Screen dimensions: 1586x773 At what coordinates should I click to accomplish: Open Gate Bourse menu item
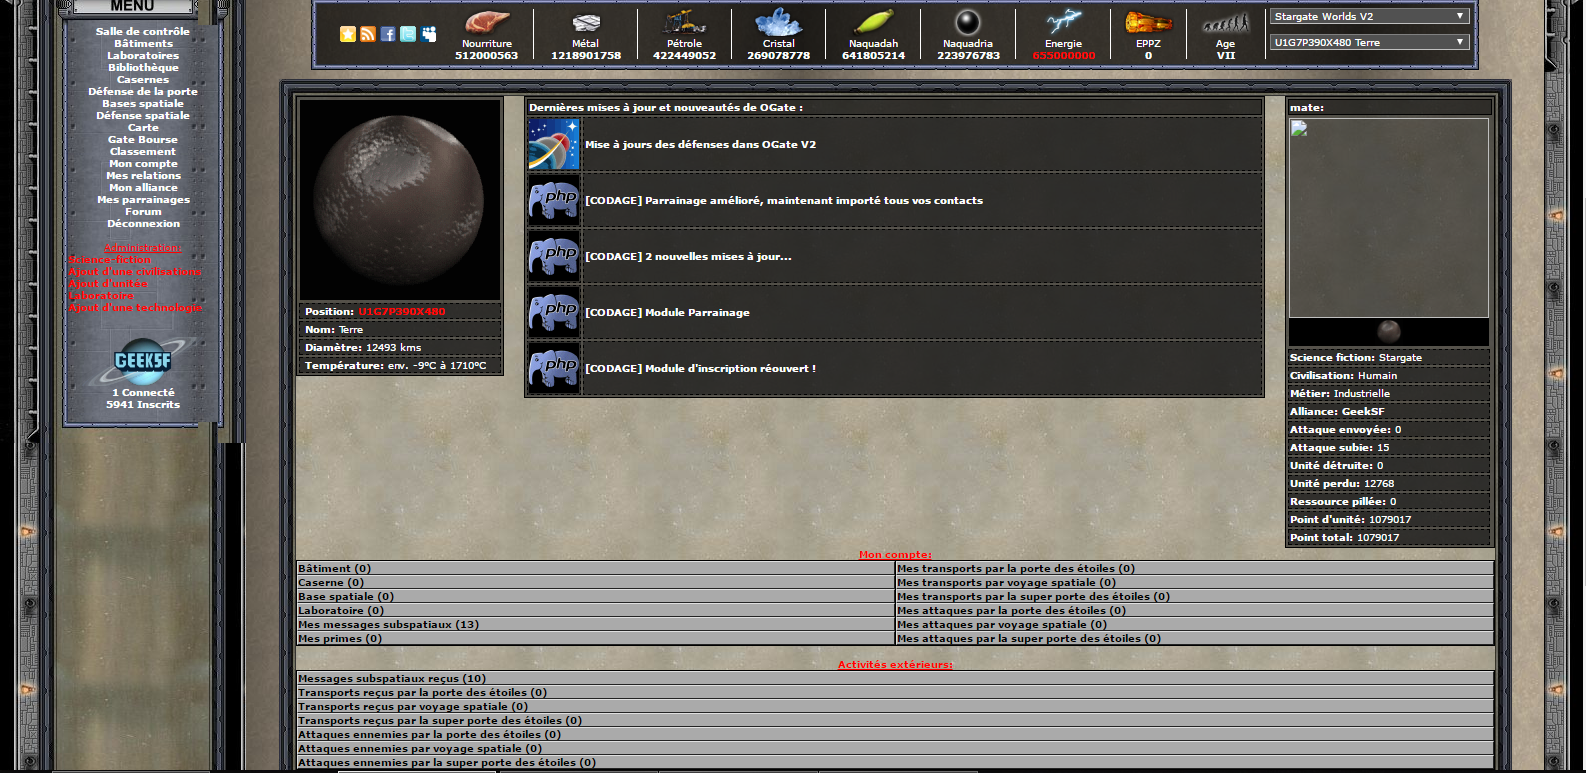click(x=143, y=139)
